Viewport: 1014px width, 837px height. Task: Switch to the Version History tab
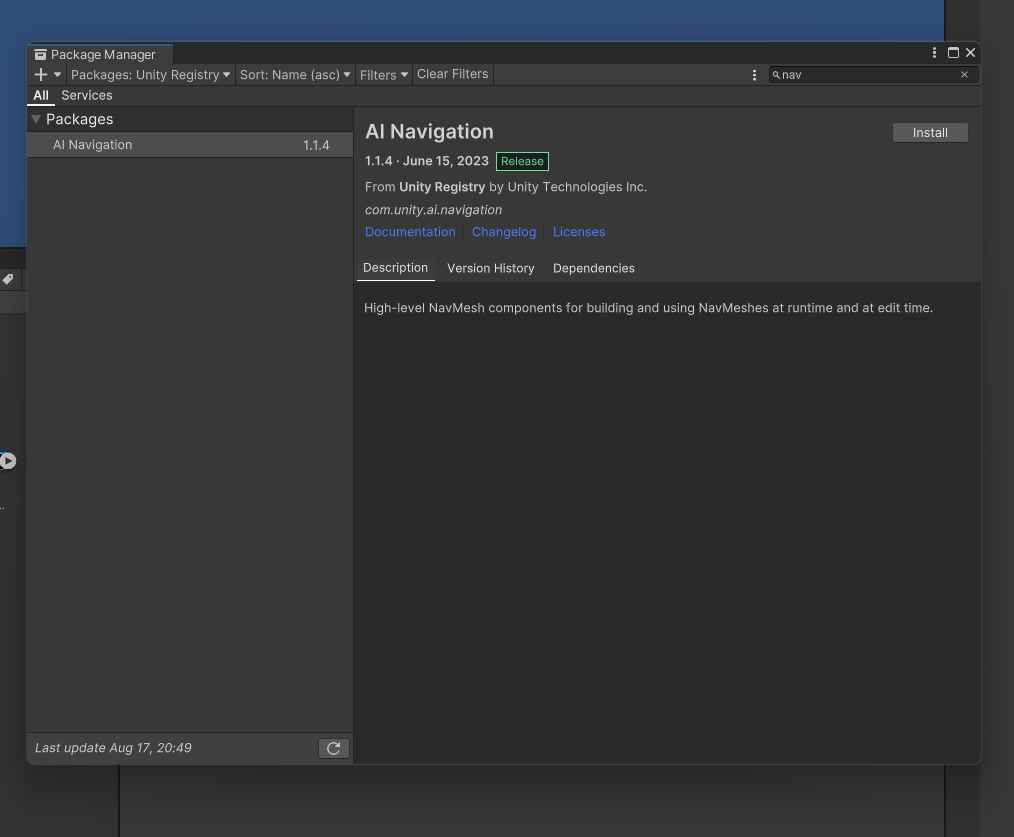490,268
